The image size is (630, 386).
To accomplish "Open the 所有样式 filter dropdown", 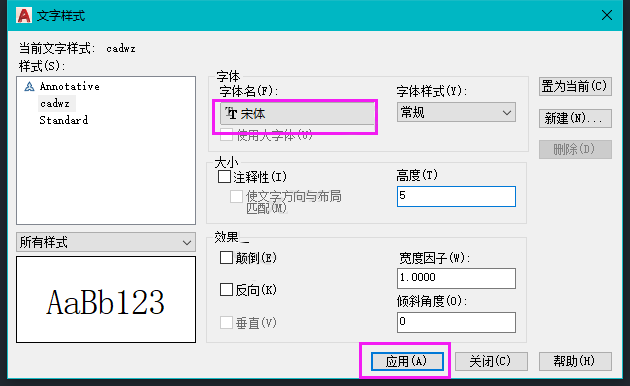I will (106, 242).
